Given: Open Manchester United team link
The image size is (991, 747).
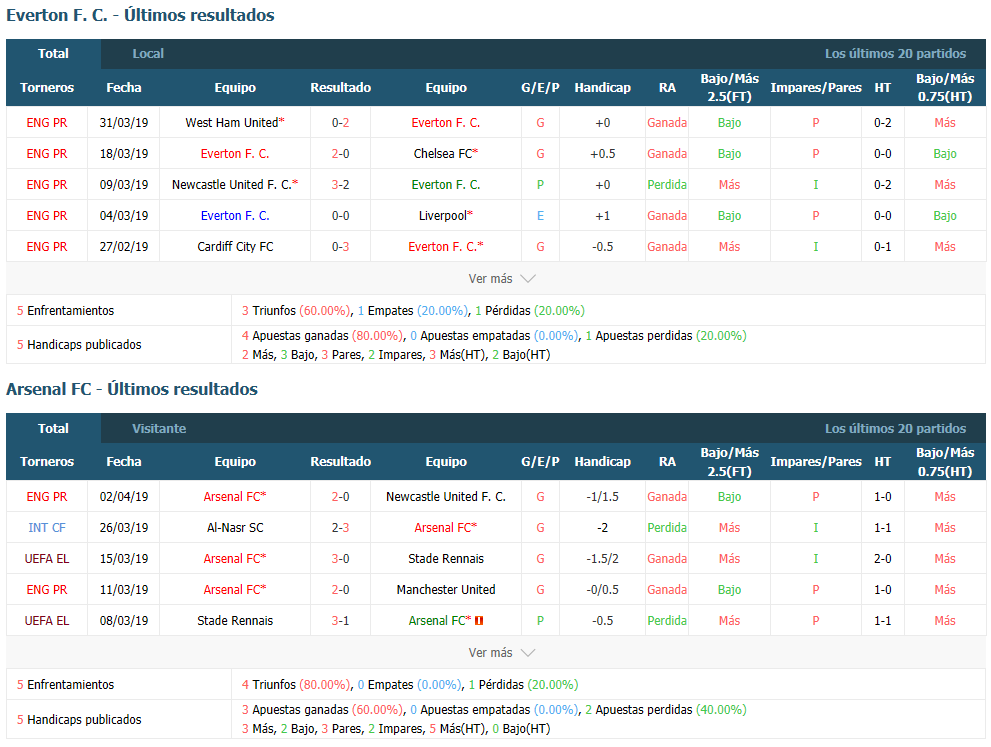Looking at the screenshot, I should [446, 590].
